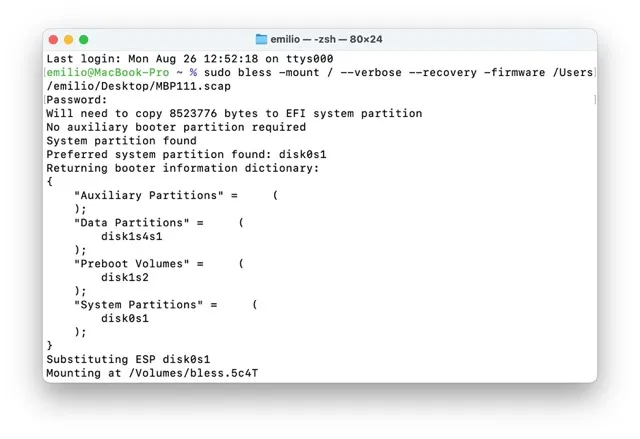This screenshot has width=640, height=439.
Task: Click the '--verbose' flag in the command
Action: [x=371, y=73]
